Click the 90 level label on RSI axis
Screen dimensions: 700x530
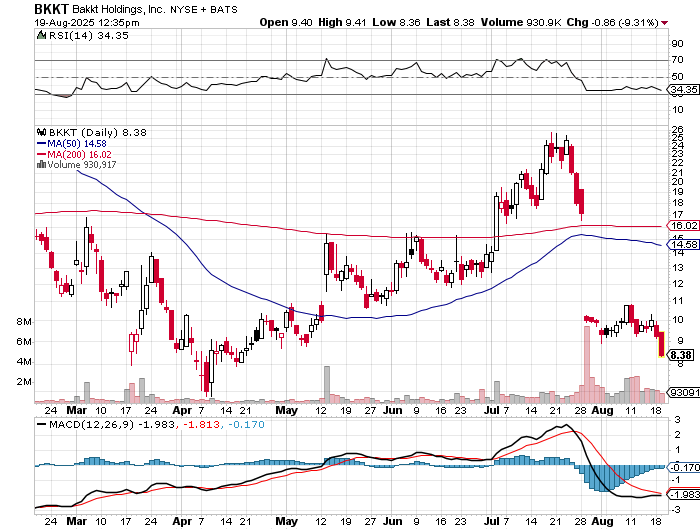click(677, 43)
